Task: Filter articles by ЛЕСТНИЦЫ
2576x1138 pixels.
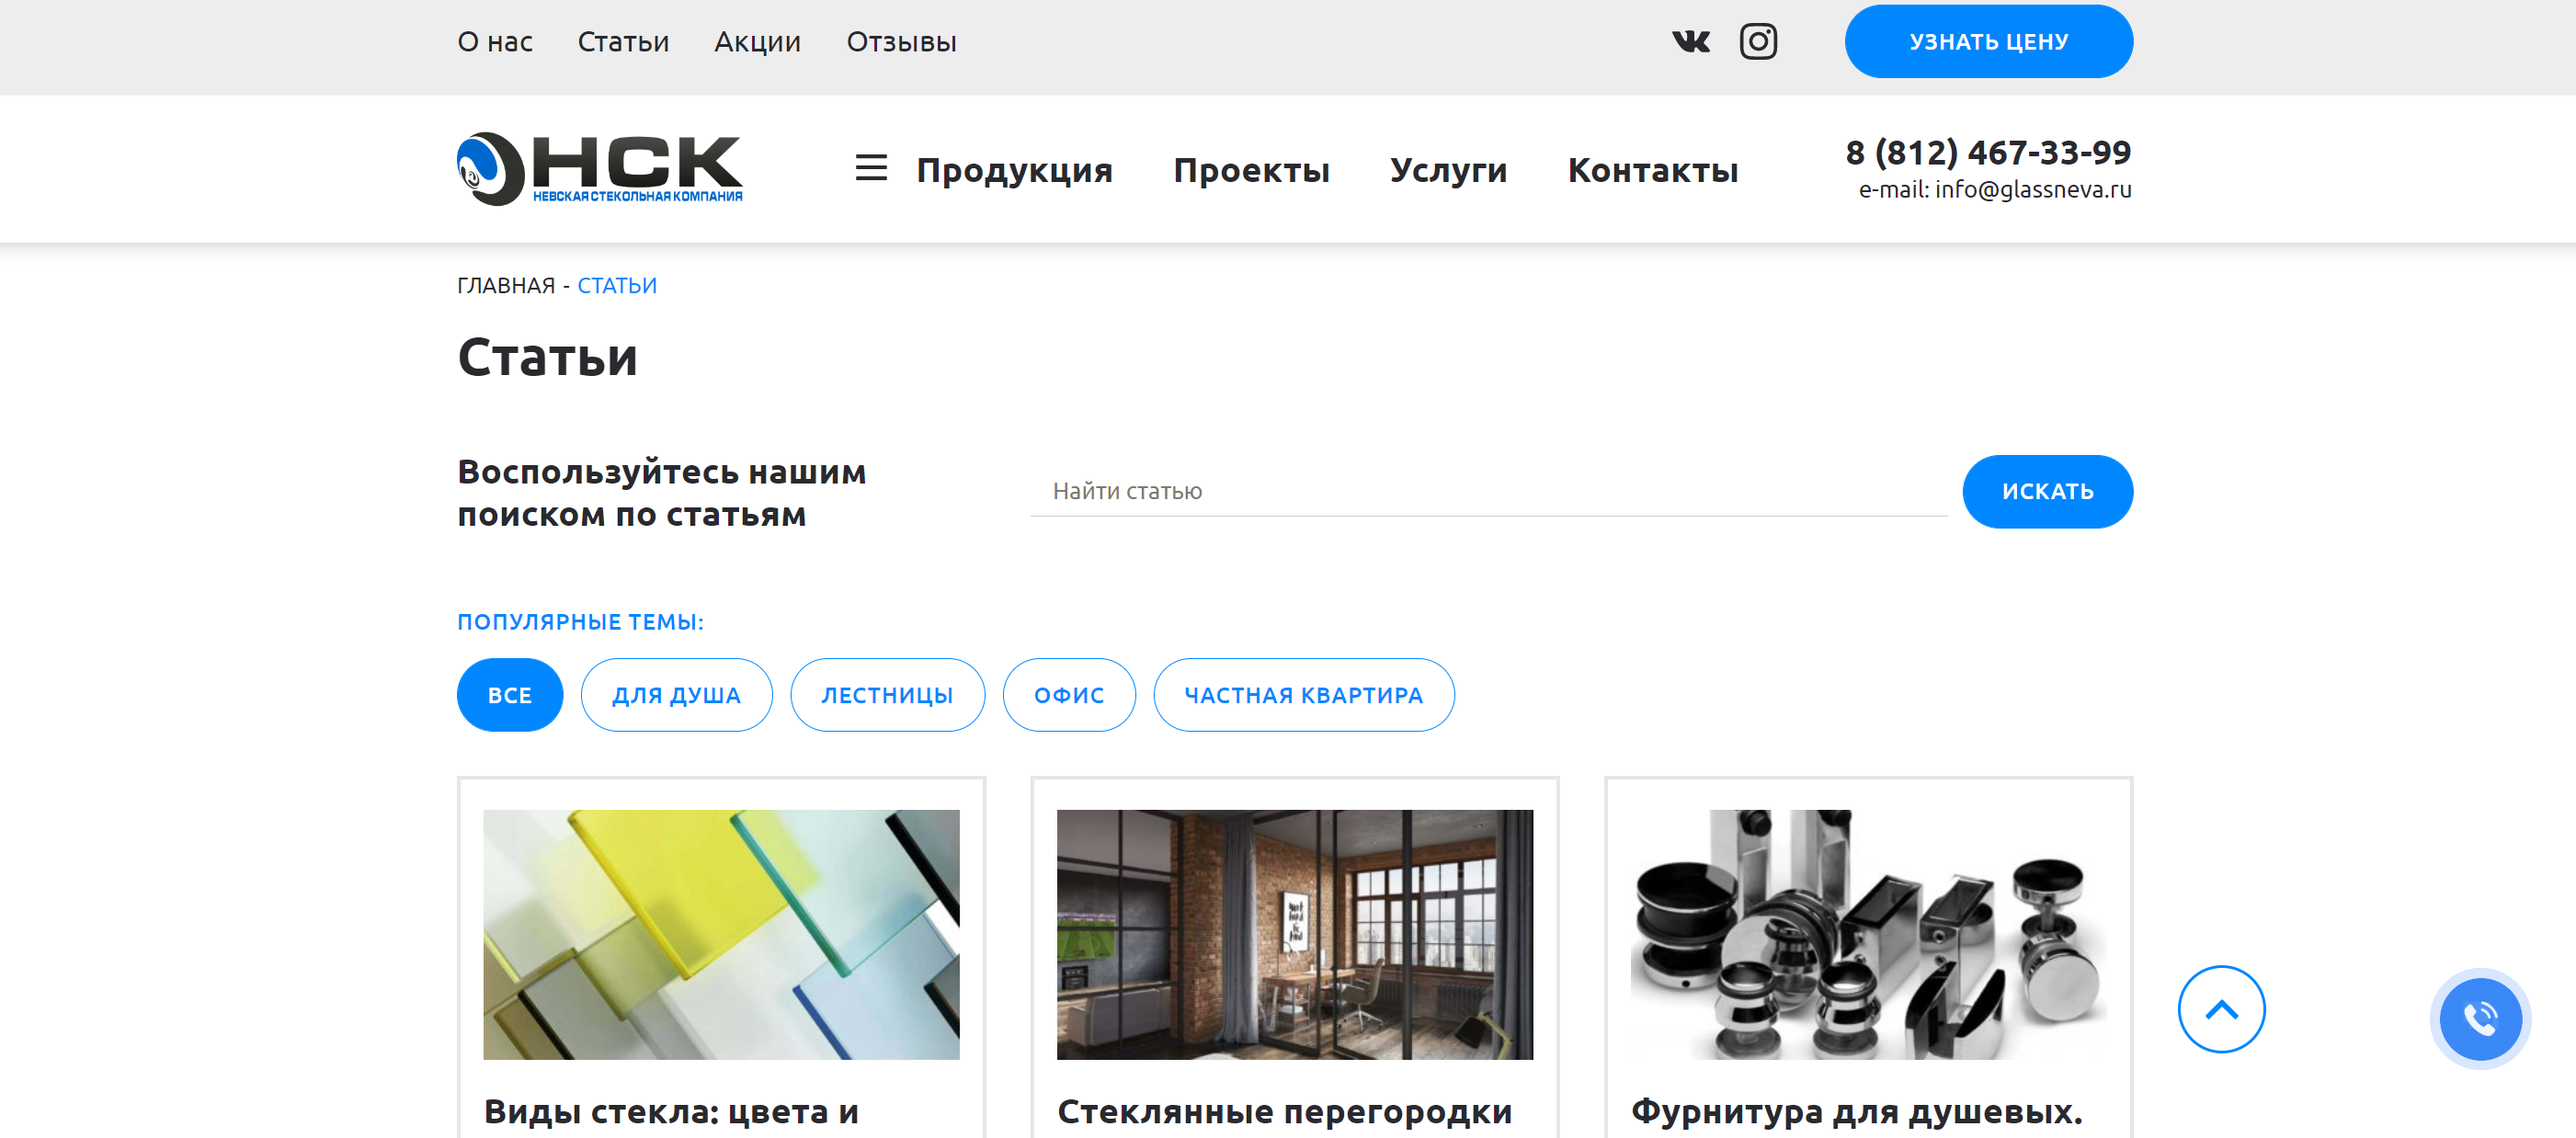Action: (888, 695)
